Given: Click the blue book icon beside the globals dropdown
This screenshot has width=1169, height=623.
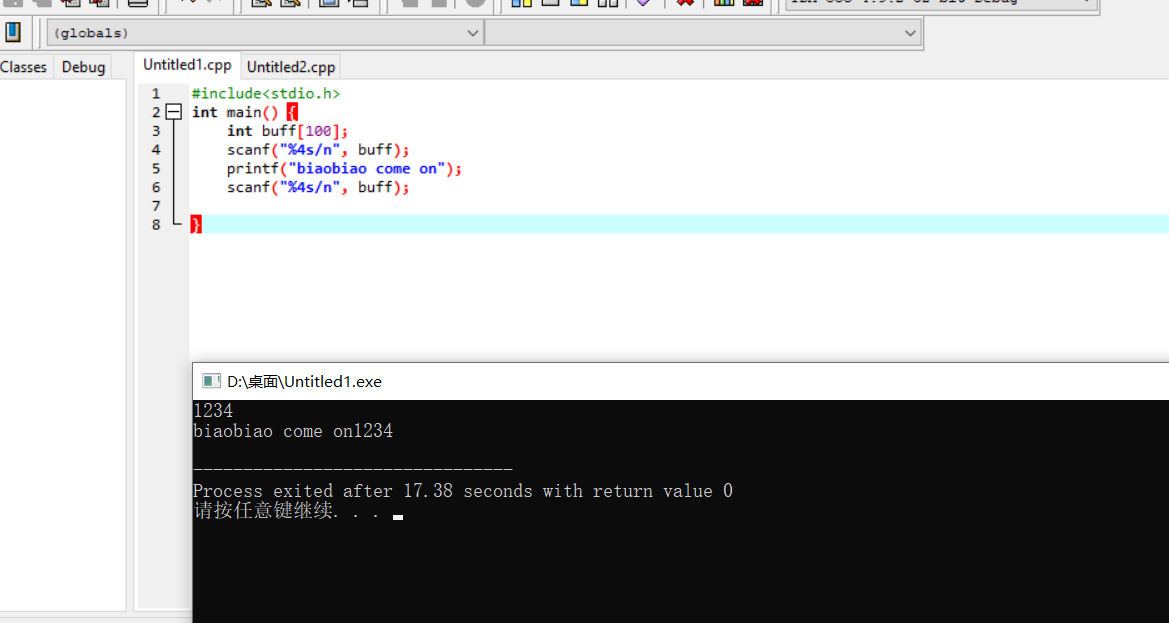Looking at the screenshot, I should [x=13, y=33].
